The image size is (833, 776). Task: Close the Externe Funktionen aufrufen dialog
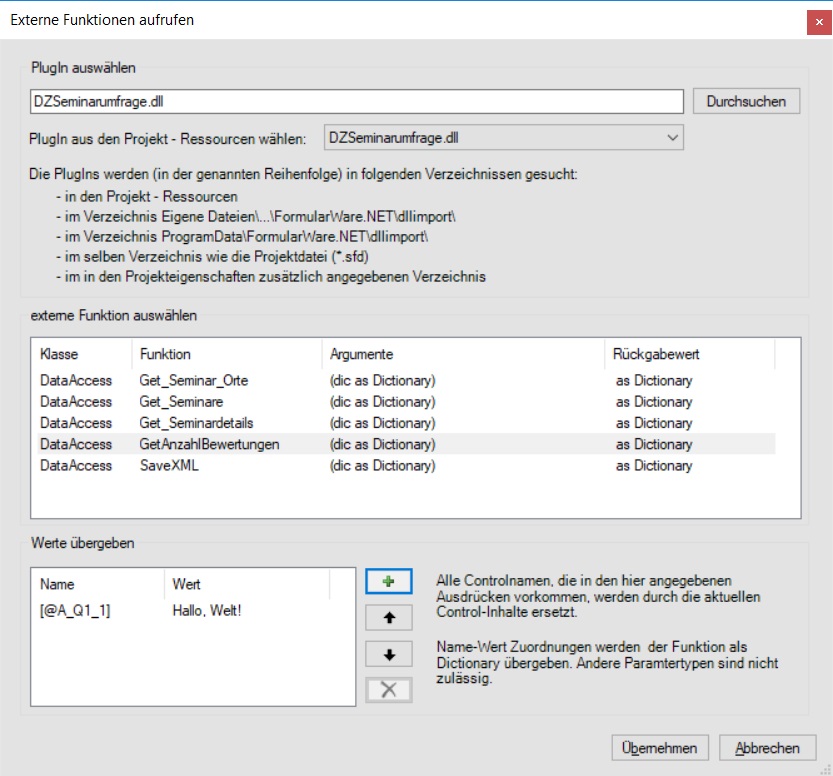tap(819, 22)
